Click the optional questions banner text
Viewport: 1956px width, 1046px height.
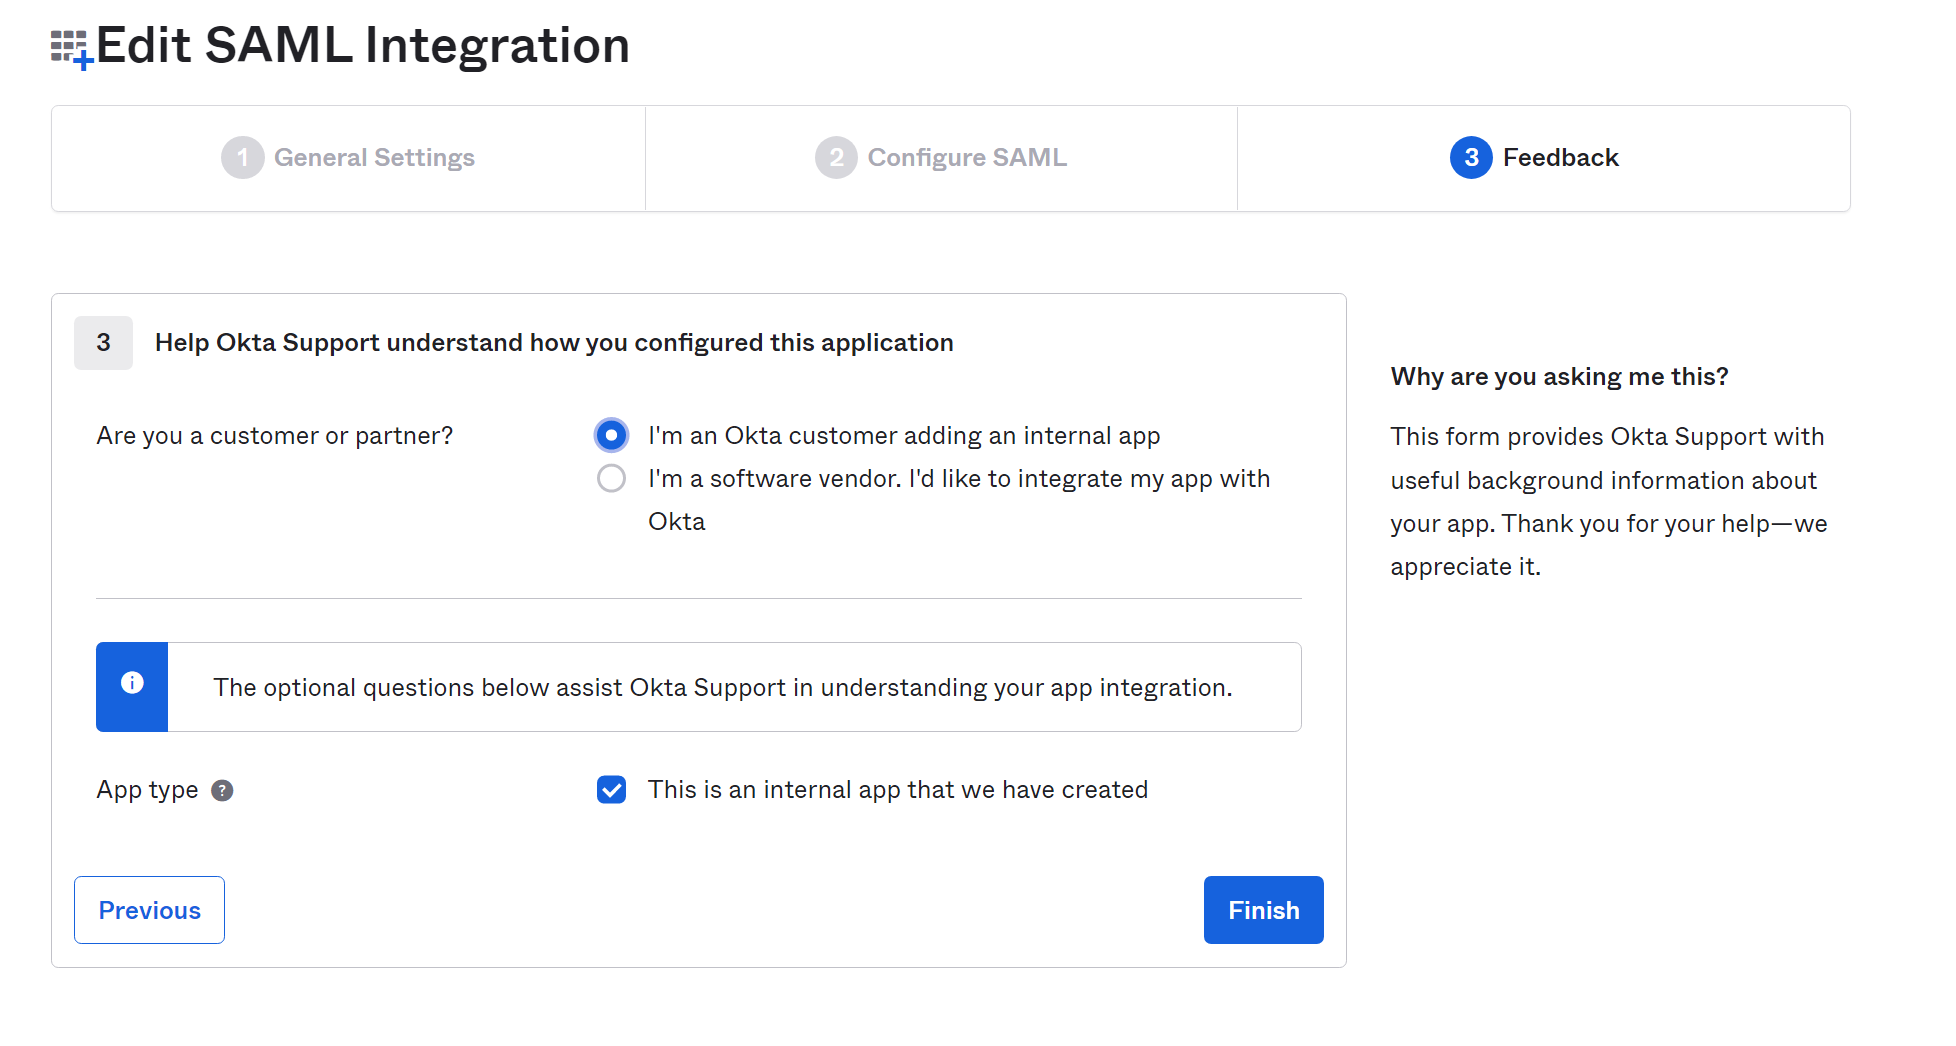(723, 688)
